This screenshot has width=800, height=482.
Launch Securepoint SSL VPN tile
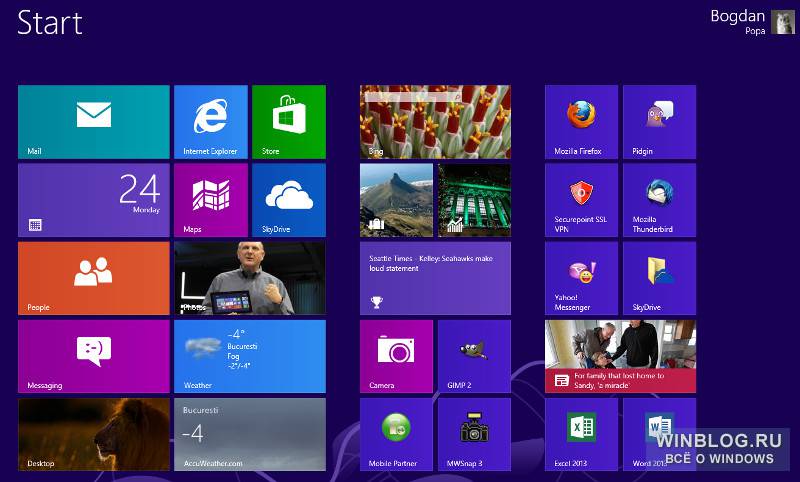[x=582, y=200]
